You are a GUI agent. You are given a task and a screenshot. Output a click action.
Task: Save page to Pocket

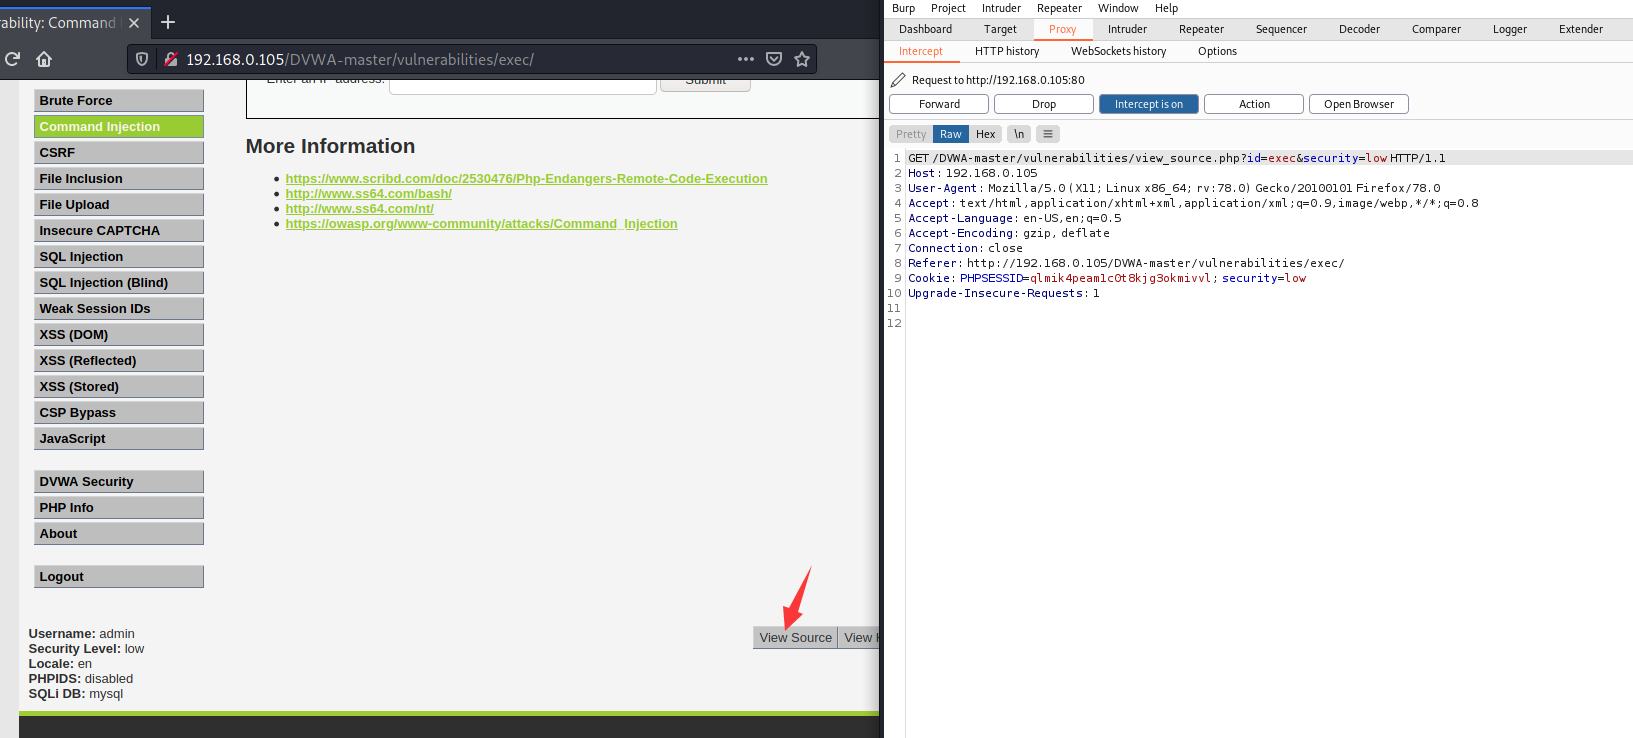pos(774,59)
